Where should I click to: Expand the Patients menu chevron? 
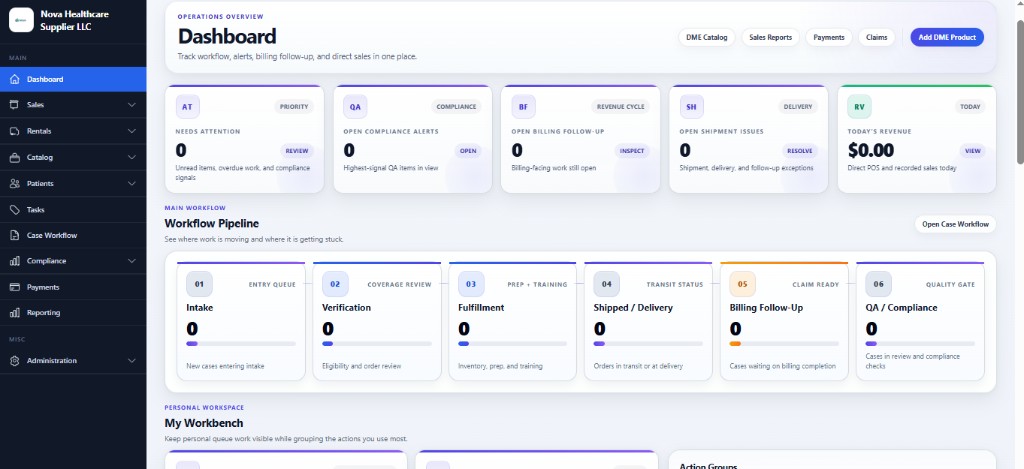click(132, 184)
